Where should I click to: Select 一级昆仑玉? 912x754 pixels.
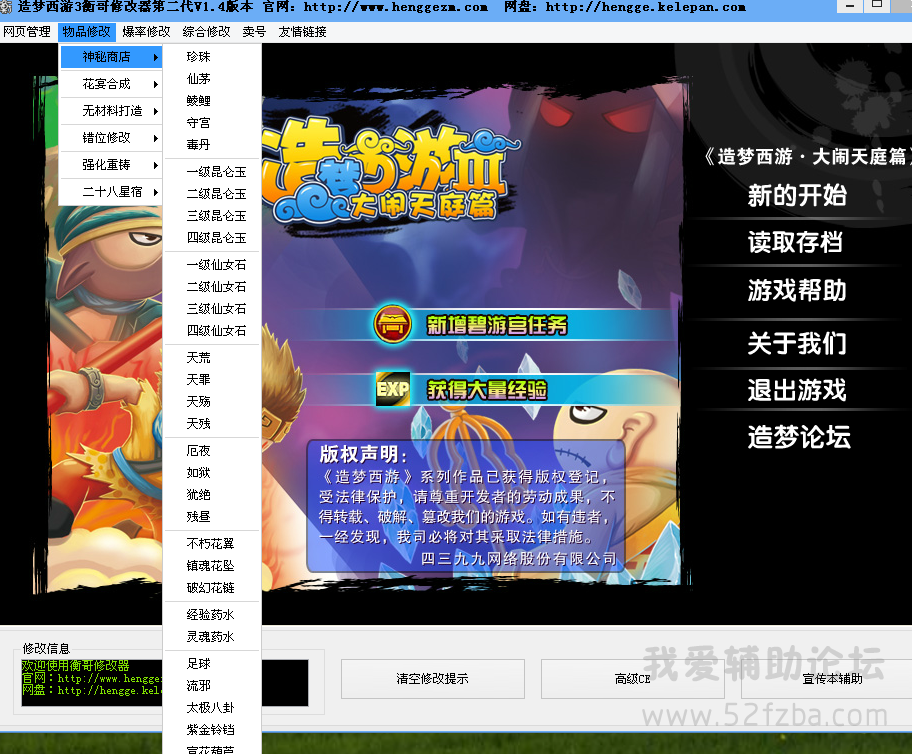(212, 172)
